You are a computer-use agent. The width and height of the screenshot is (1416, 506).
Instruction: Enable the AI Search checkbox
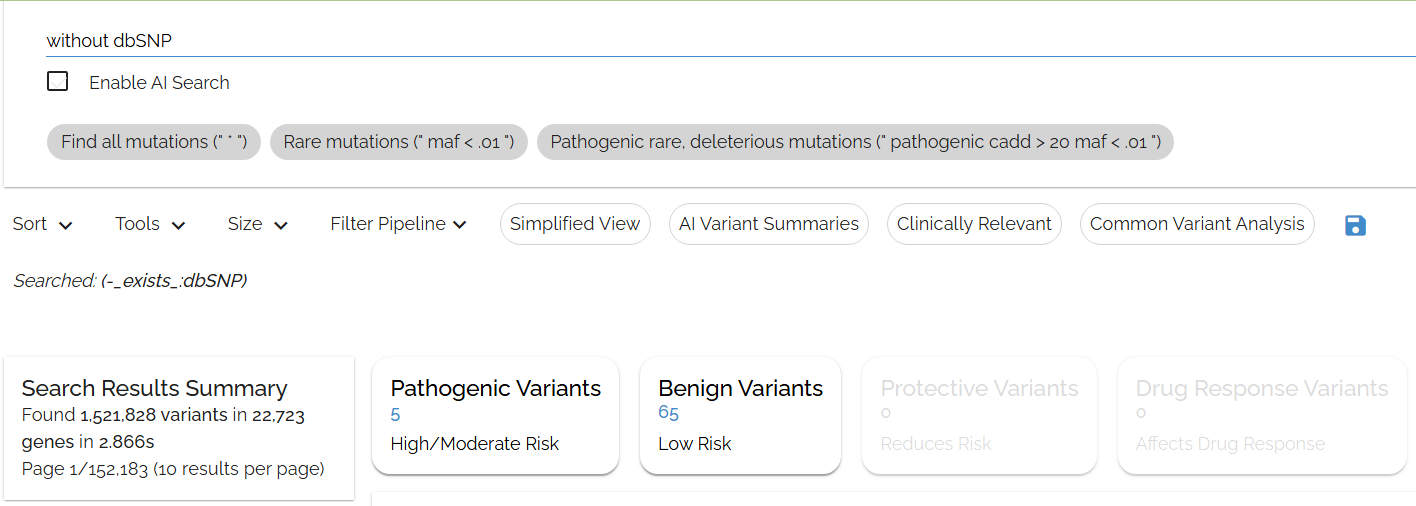(x=58, y=82)
